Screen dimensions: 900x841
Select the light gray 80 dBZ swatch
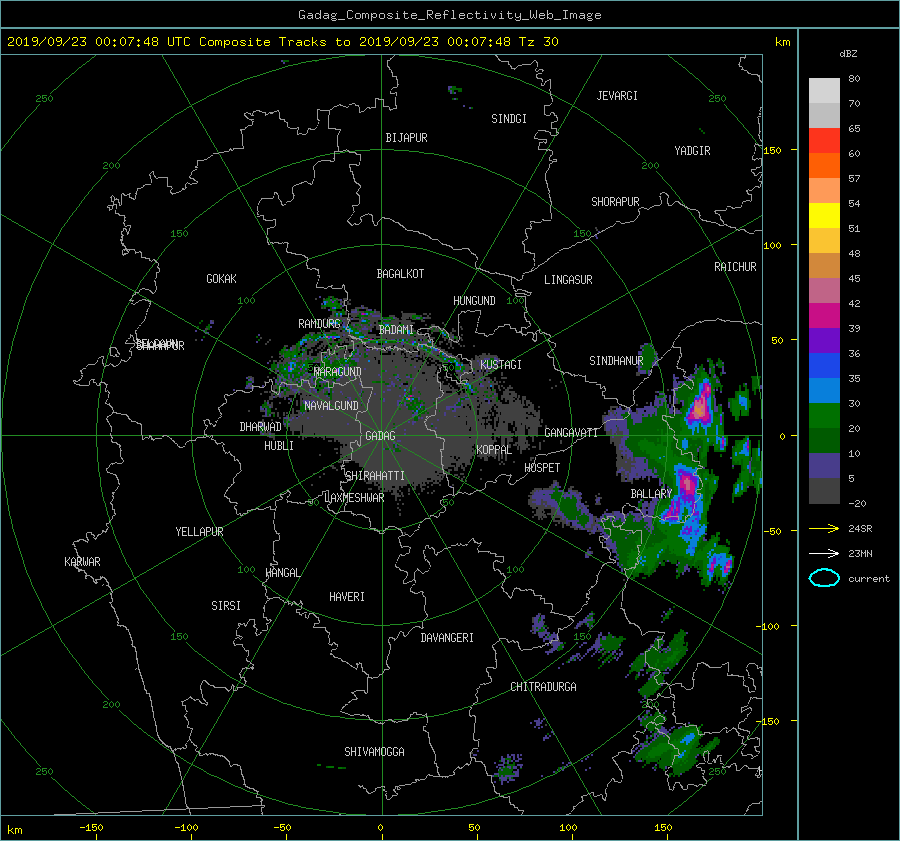point(824,91)
